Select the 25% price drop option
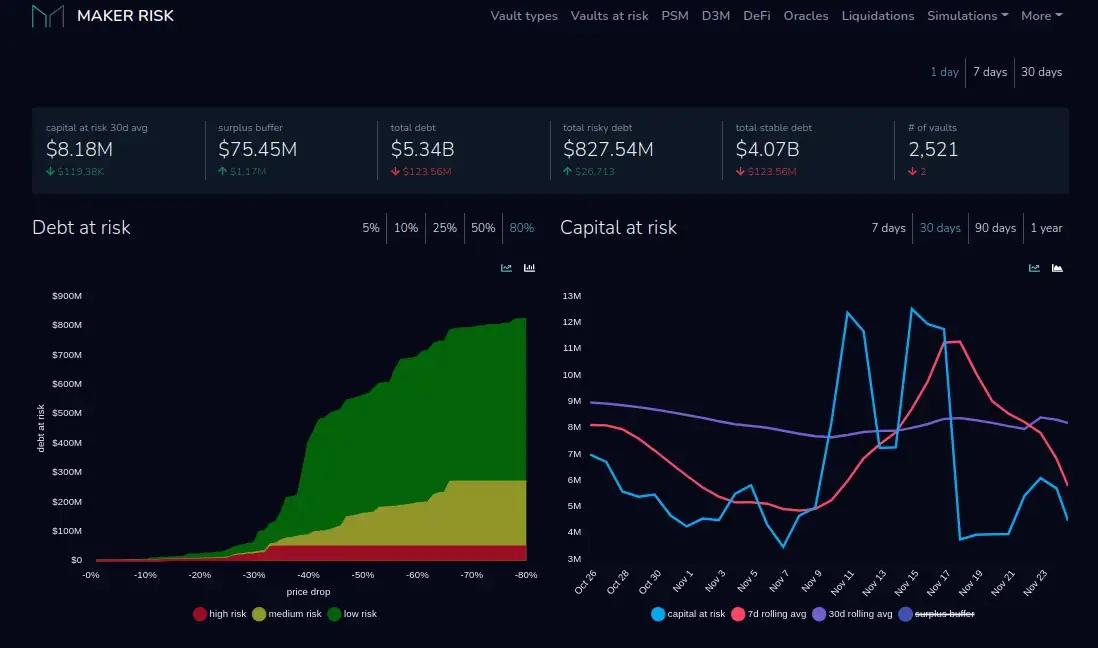 point(445,228)
